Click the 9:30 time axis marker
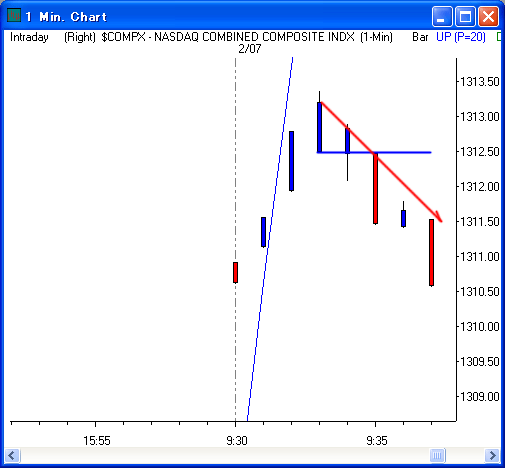This screenshot has height=468, width=505. click(x=237, y=441)
